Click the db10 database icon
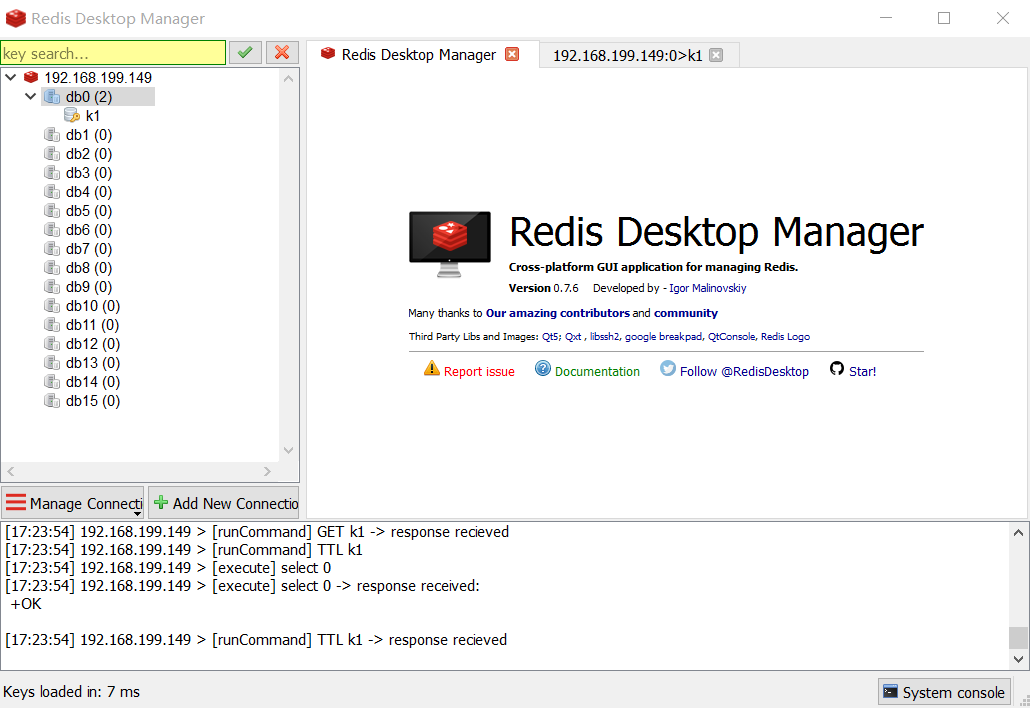This screenshot has height=708, width=1030. [x=52, y=306]
